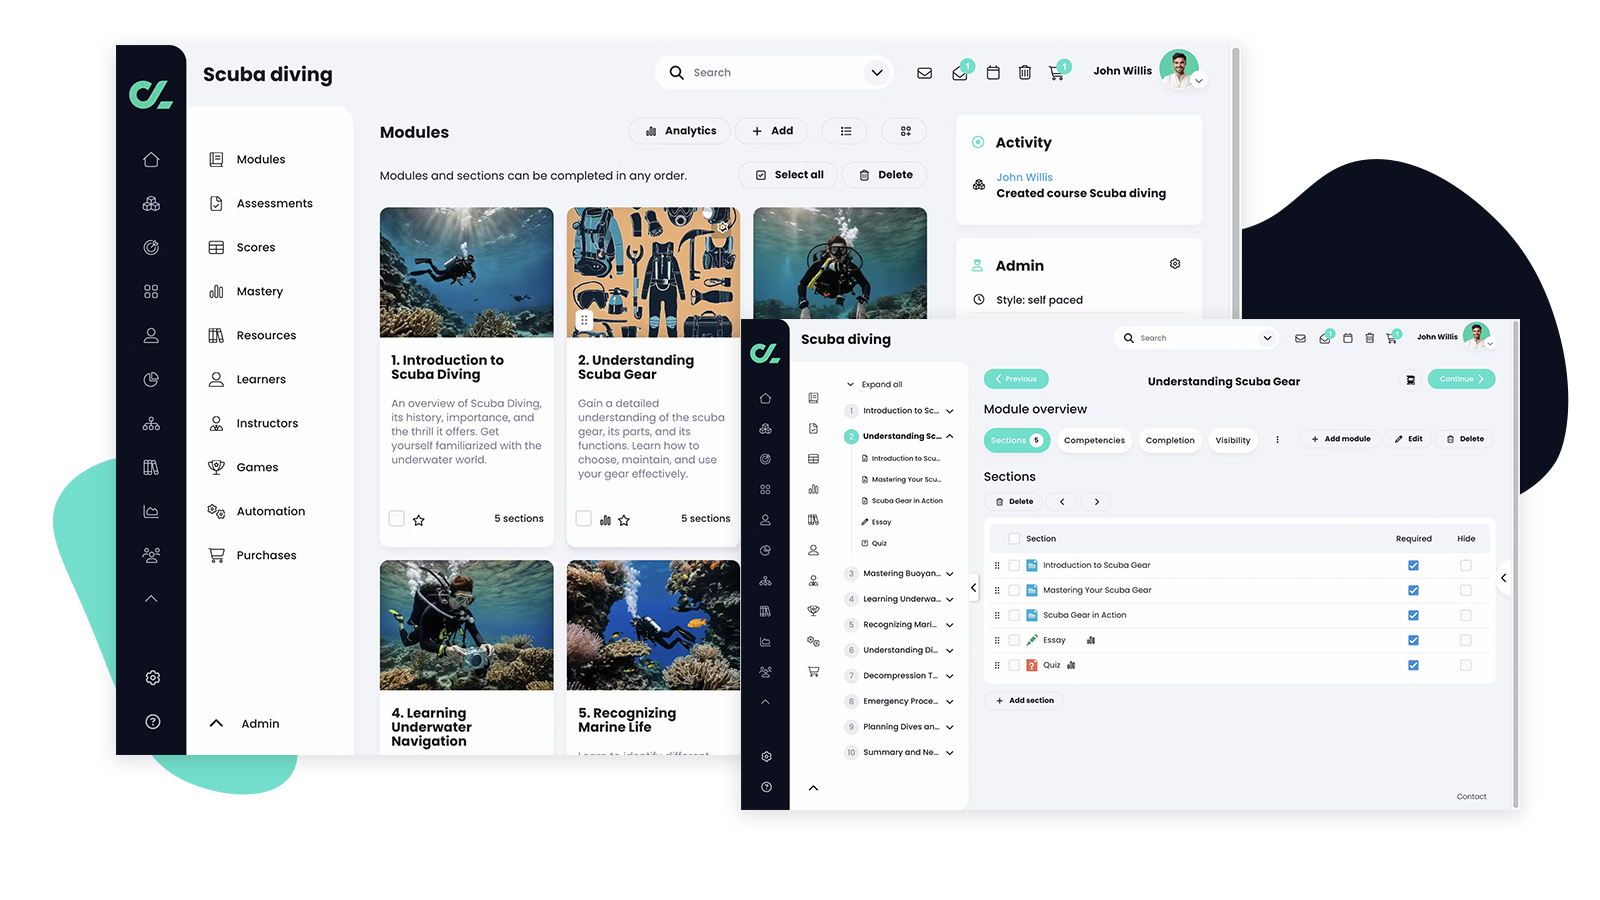Click Add section button
The width and height of the screenshot is (1600, 900).
pos(1025,701)
